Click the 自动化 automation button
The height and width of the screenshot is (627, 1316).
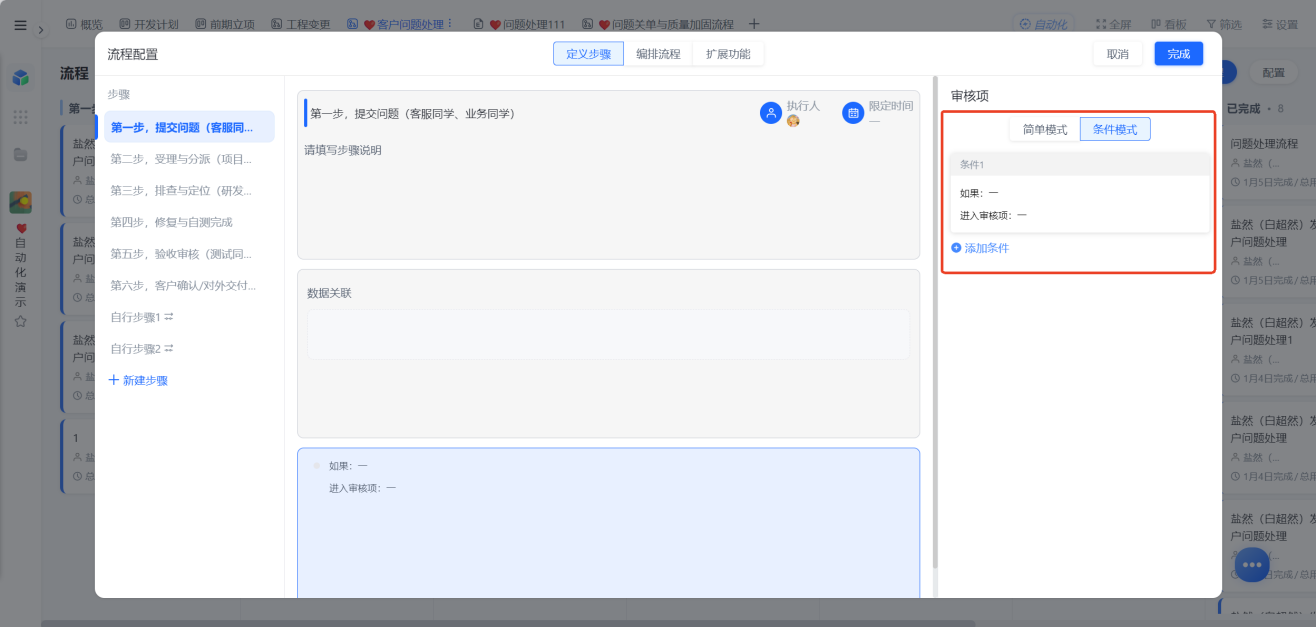click(1042, 24)
